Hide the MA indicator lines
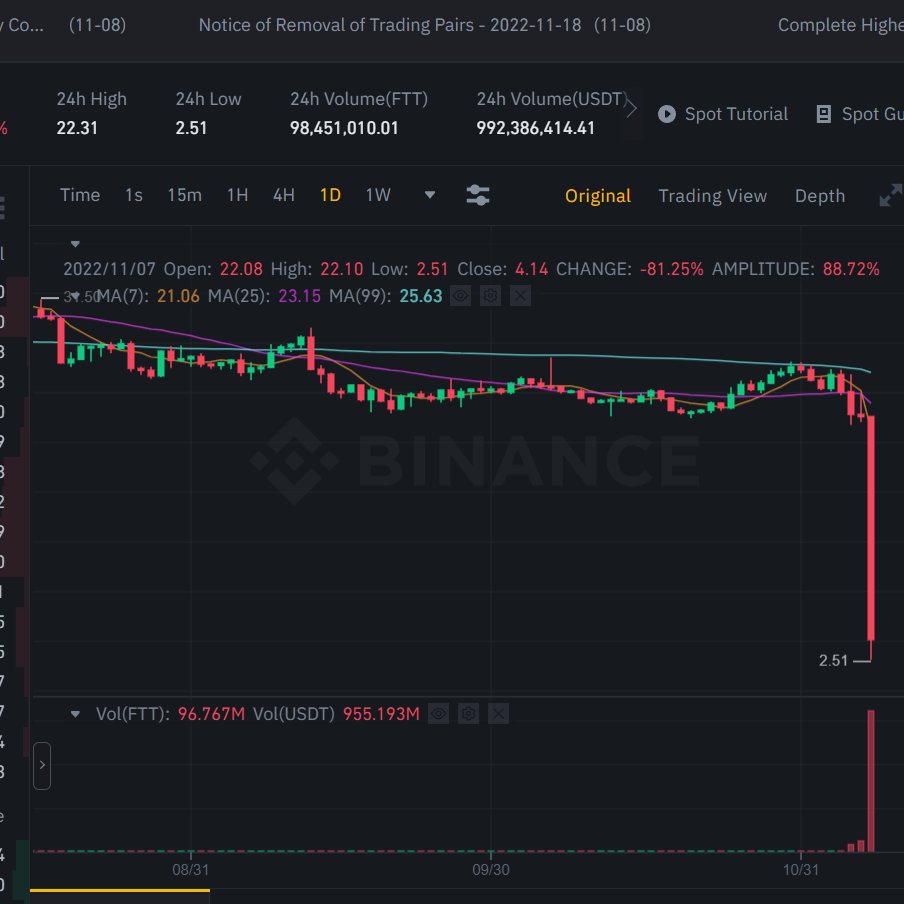Viewport: 904px width, 904px height. 460,296
